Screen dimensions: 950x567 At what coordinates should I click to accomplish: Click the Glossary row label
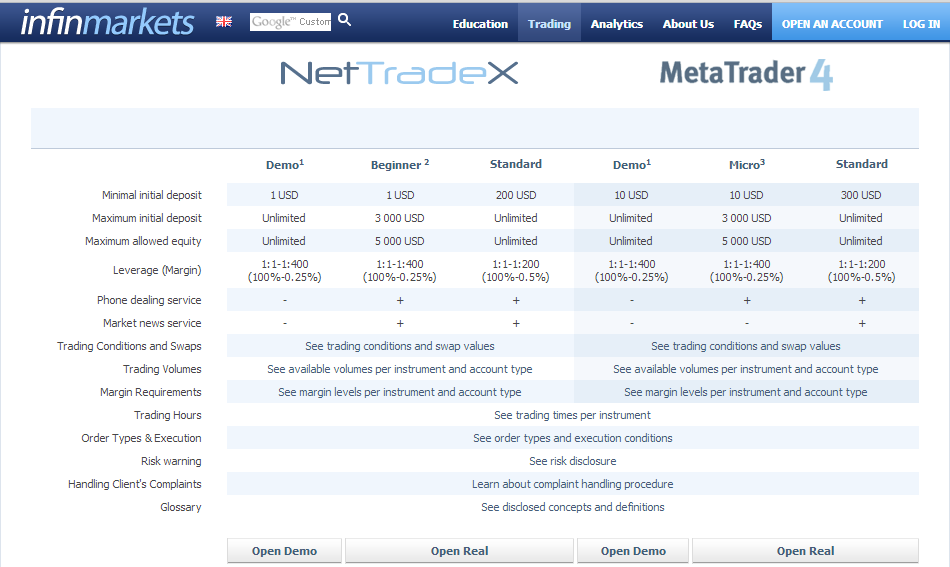coord(181,507)
